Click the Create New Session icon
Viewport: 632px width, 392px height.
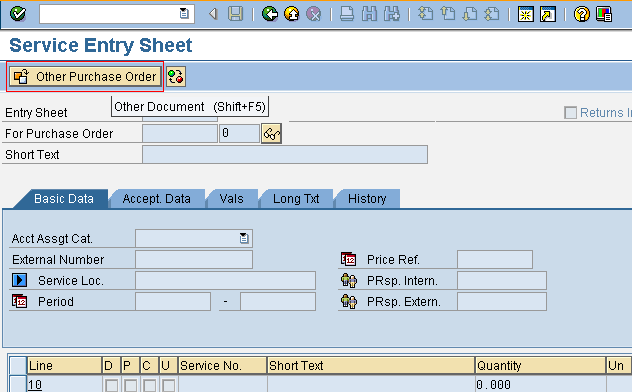coord(526,14)
